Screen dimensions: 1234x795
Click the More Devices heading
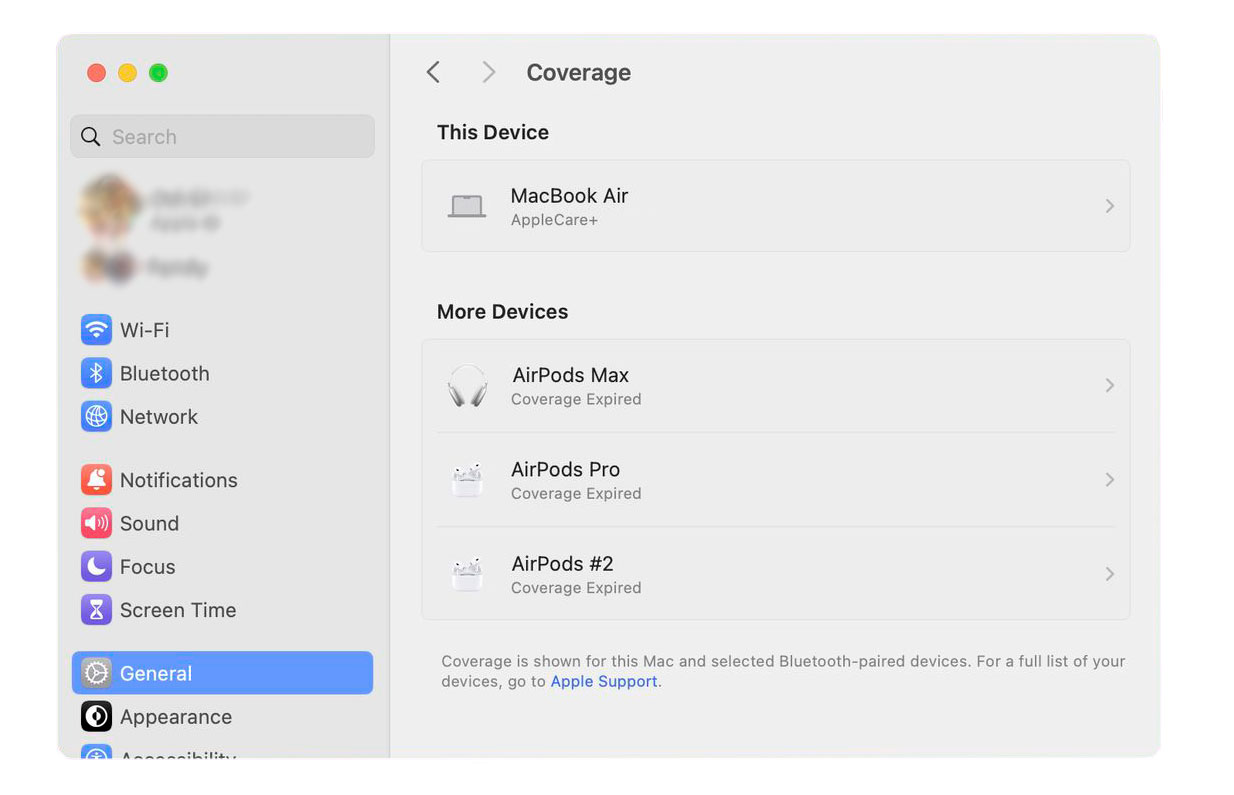[502, 312]
